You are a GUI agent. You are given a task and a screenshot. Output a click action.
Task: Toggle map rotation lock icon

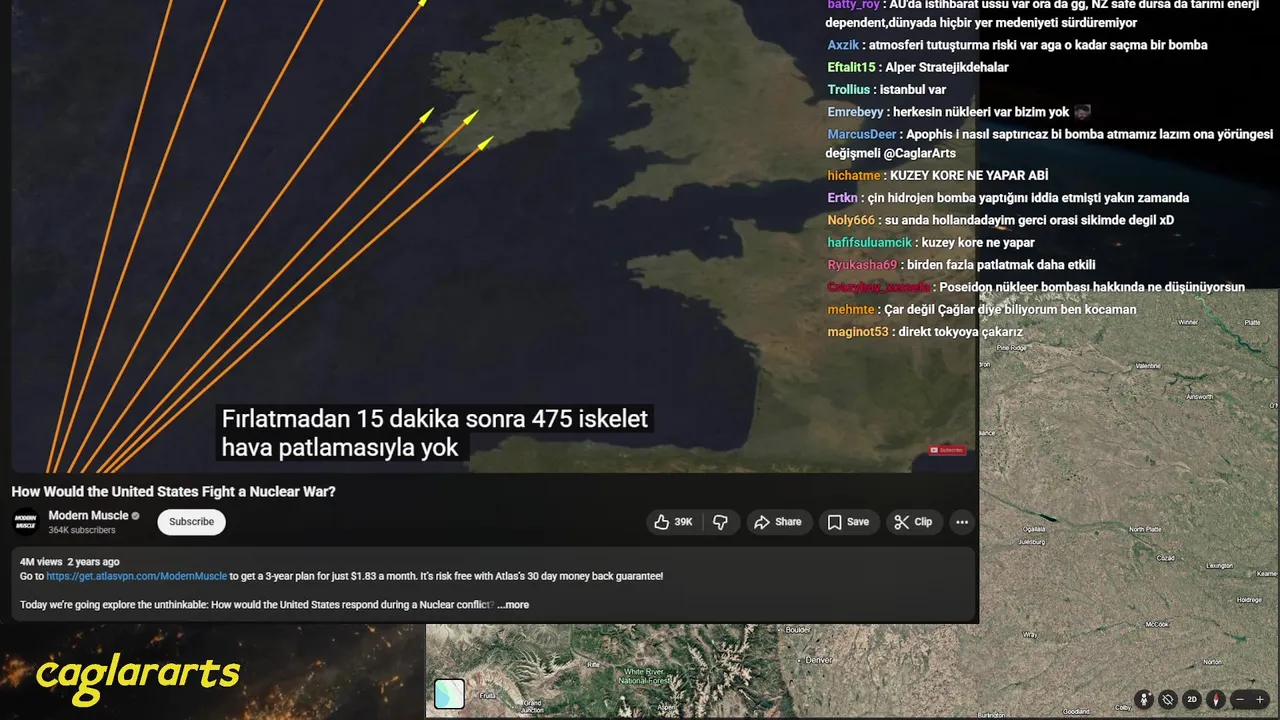pos(1168,700)
